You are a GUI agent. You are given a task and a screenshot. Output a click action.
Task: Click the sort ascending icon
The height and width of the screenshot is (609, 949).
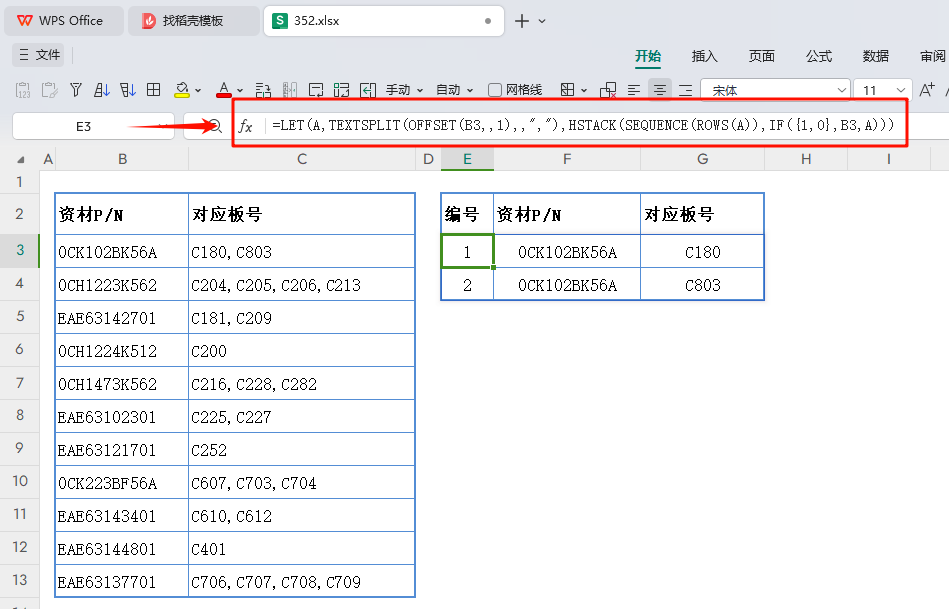[x=102, y=90]
